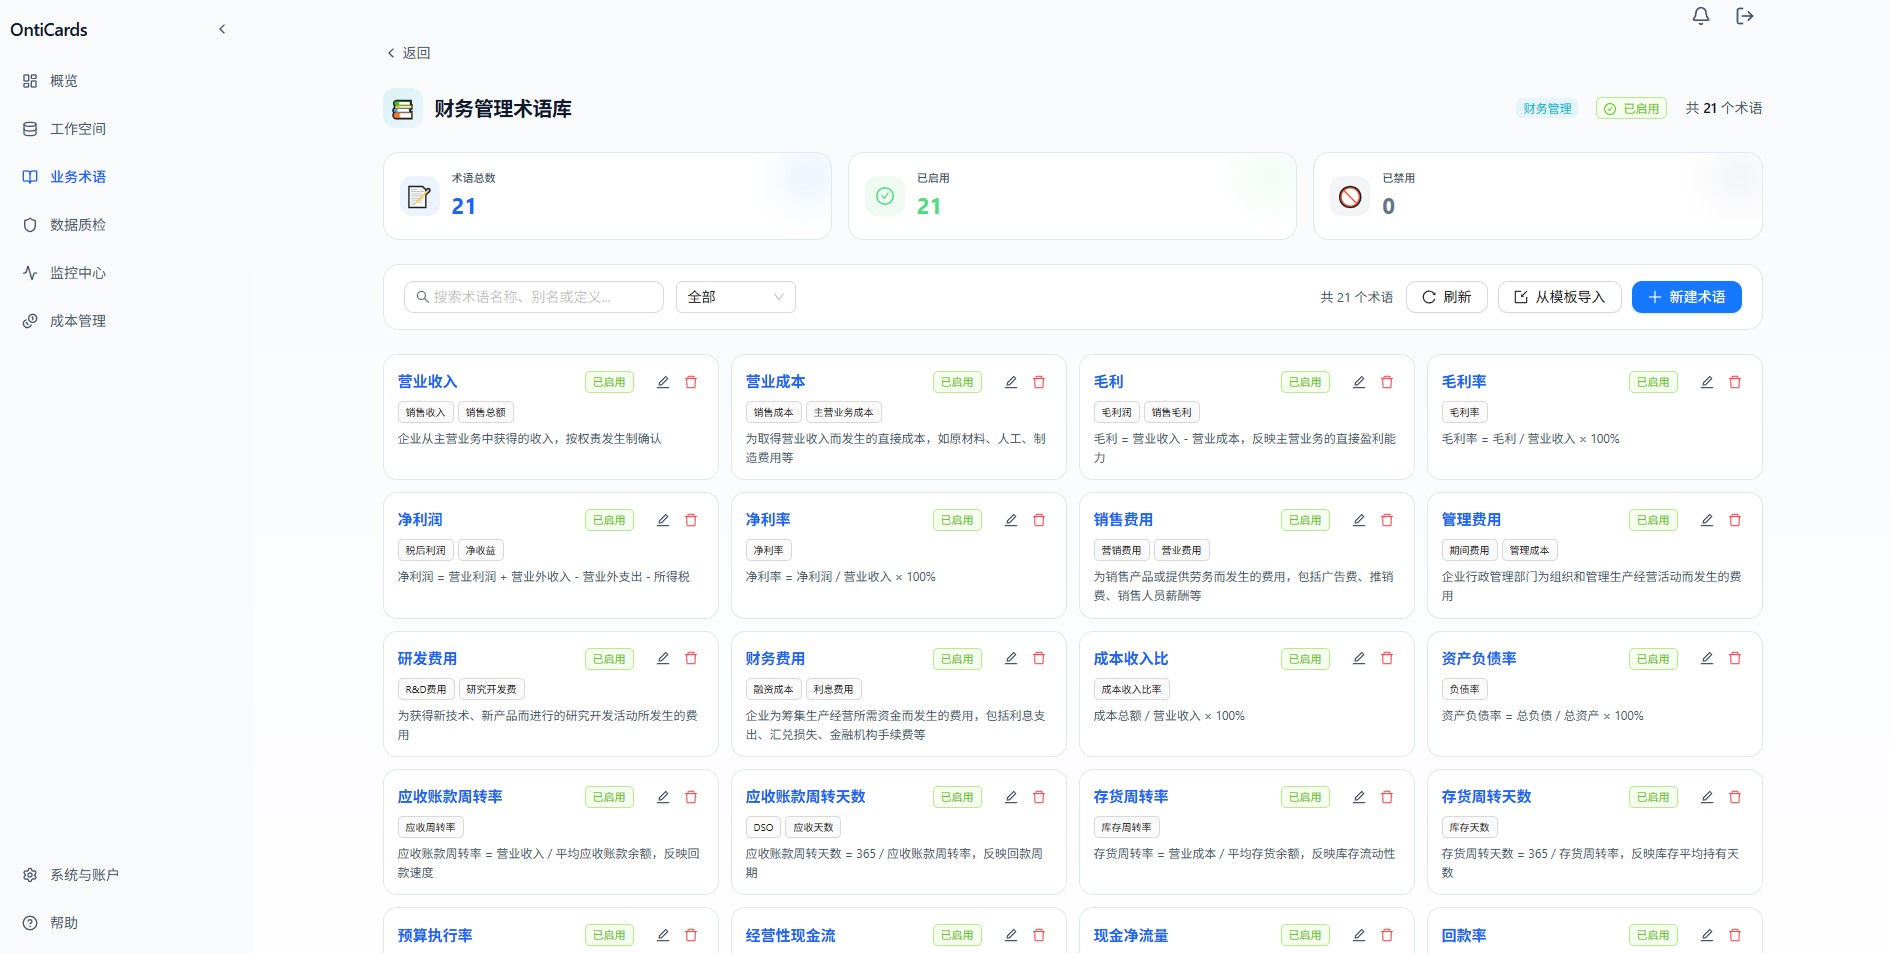Viewport: 1890px width, 953px height.
Task: Click the logout icon in the header
Action: click(1744, 16)
